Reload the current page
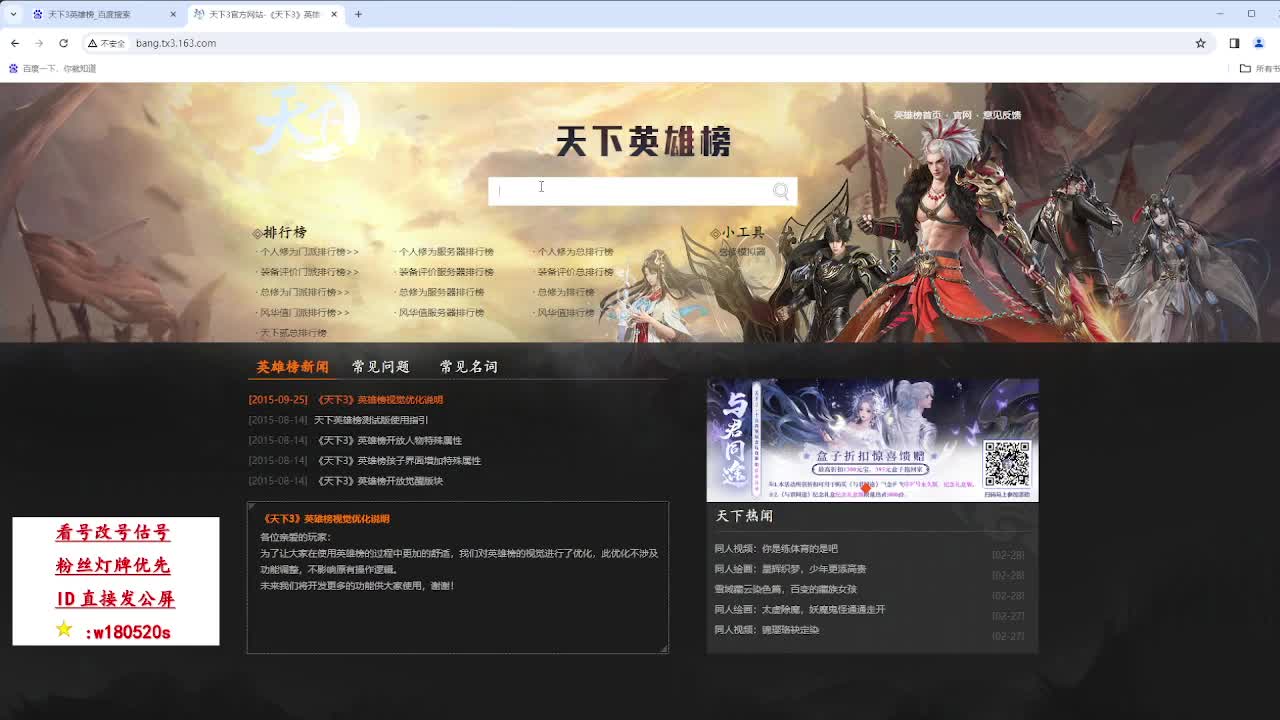 coord(63,43)
